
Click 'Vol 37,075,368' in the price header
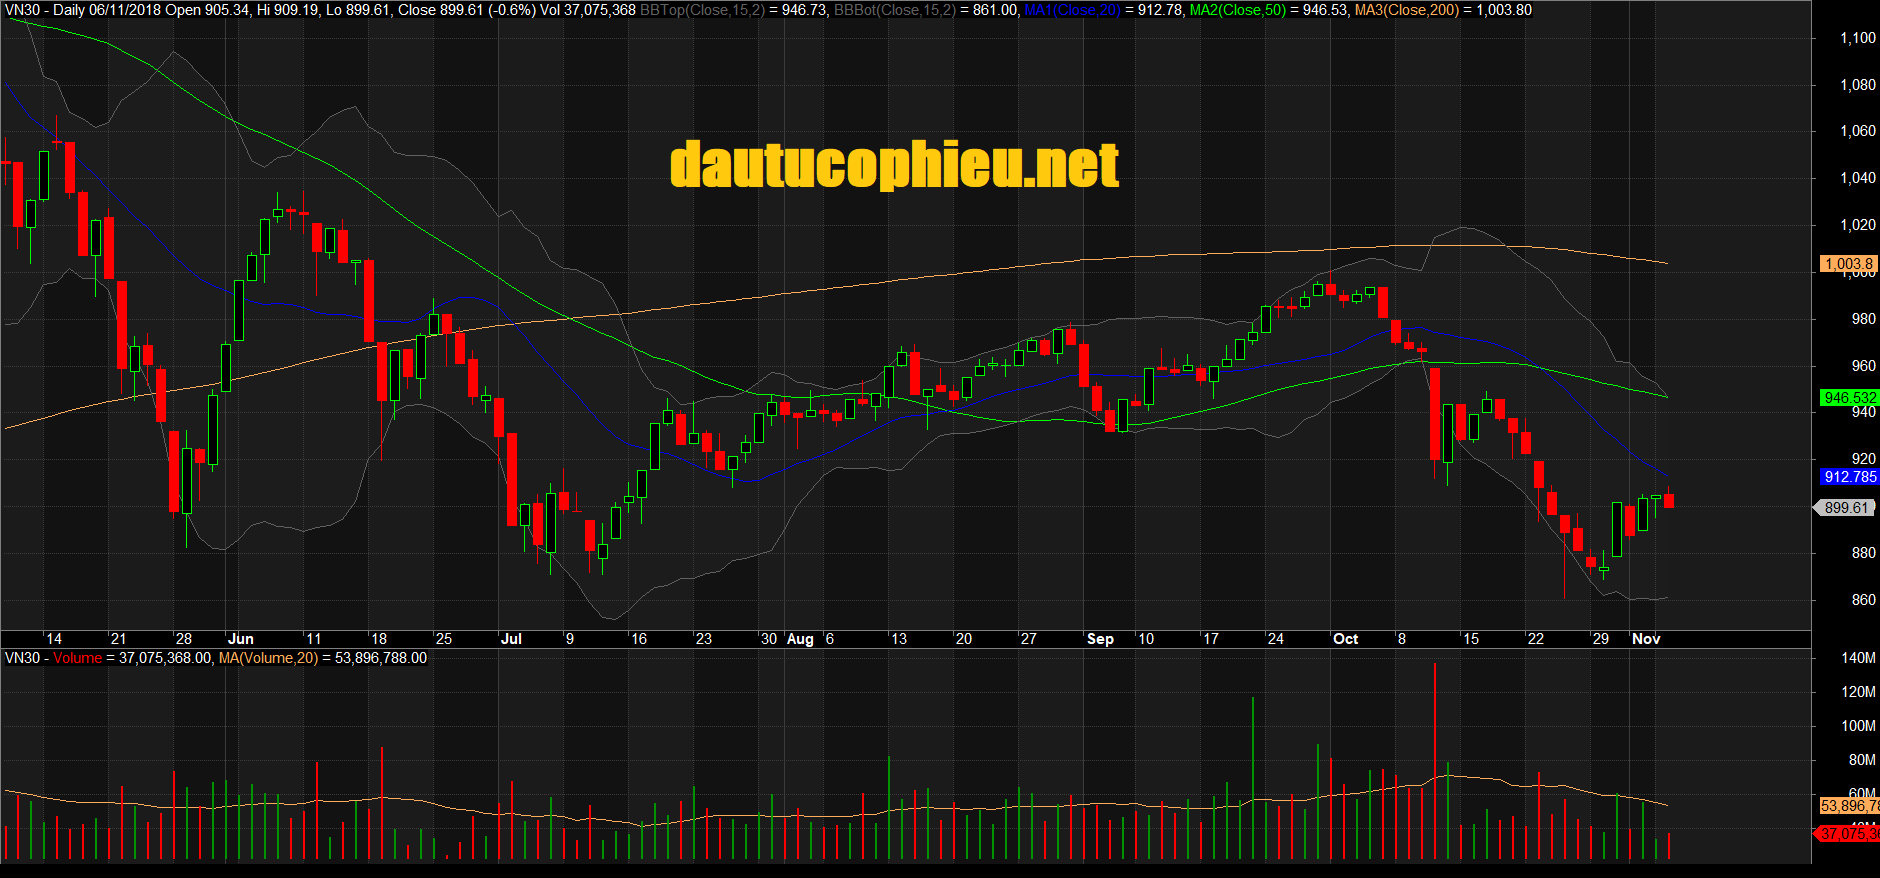coord(588,10)
